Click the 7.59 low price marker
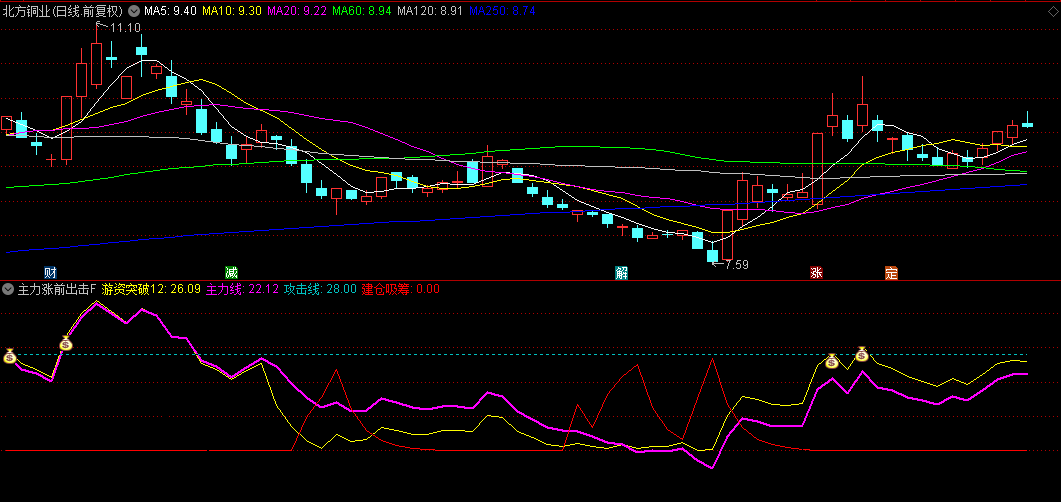Screen dimensions: 1061x502 pos(736,265)
